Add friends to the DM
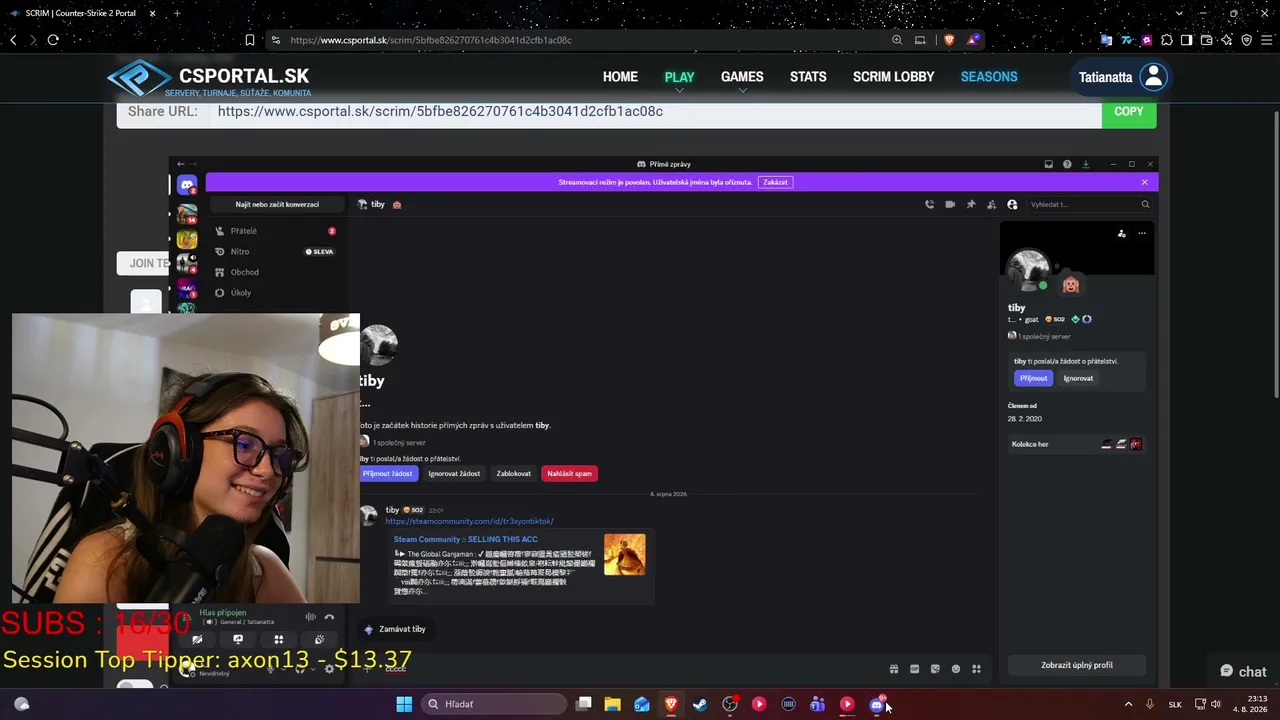Screen dimensions: 1280x720 (991, 204)
